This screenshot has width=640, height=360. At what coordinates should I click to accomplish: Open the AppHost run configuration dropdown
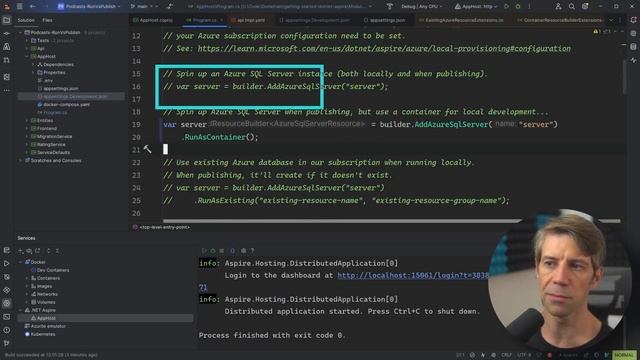(476, 7)
